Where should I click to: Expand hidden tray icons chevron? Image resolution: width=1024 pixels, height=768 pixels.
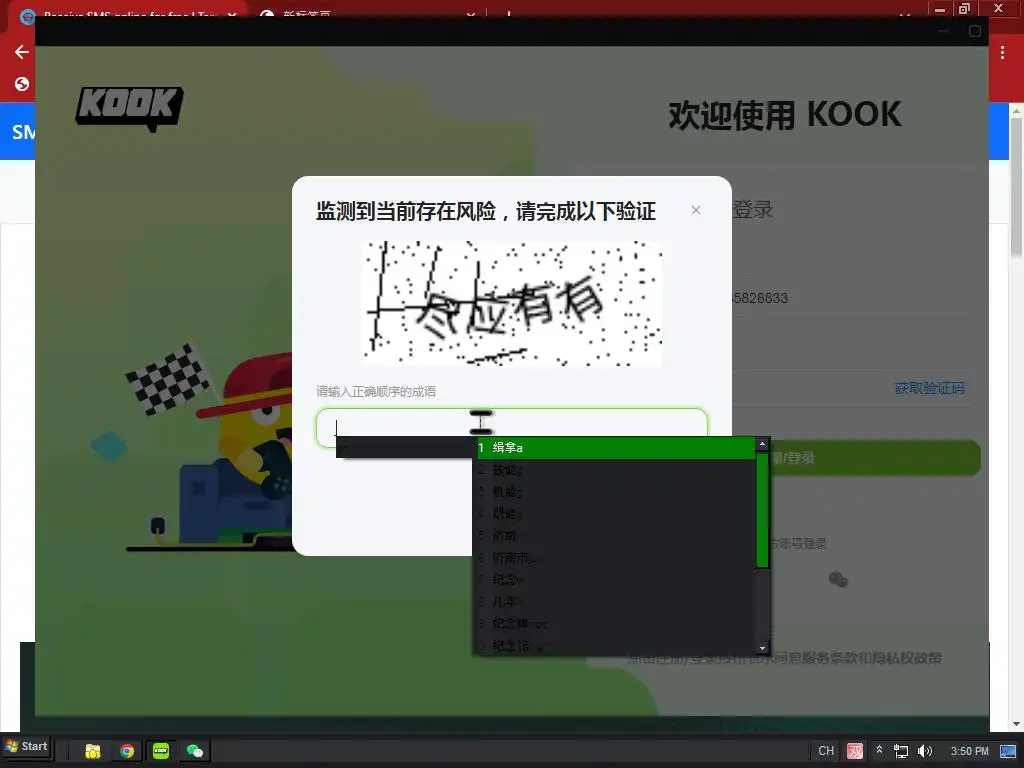880,750
